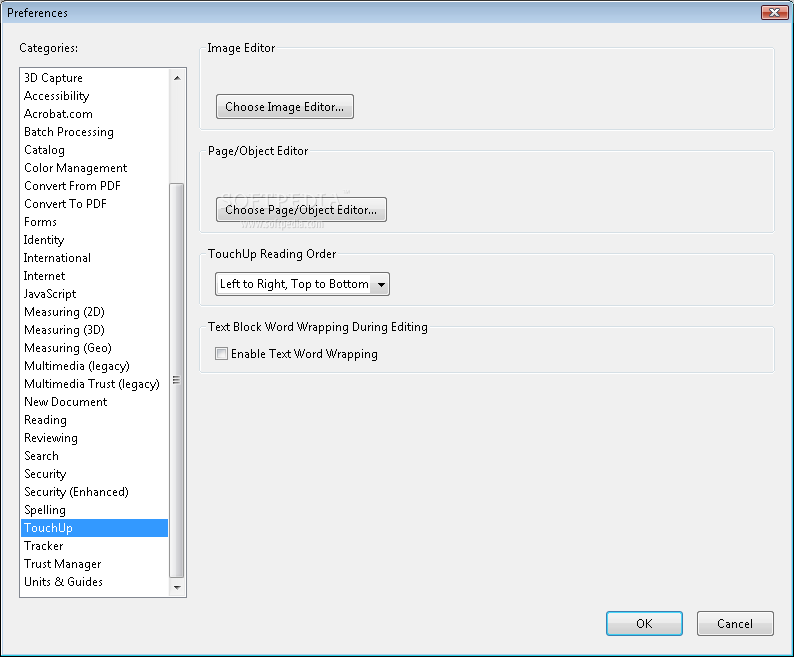Select Batch Processing in categories
The height and width of the screenshot is (657, 794).
tap(94, 132)
